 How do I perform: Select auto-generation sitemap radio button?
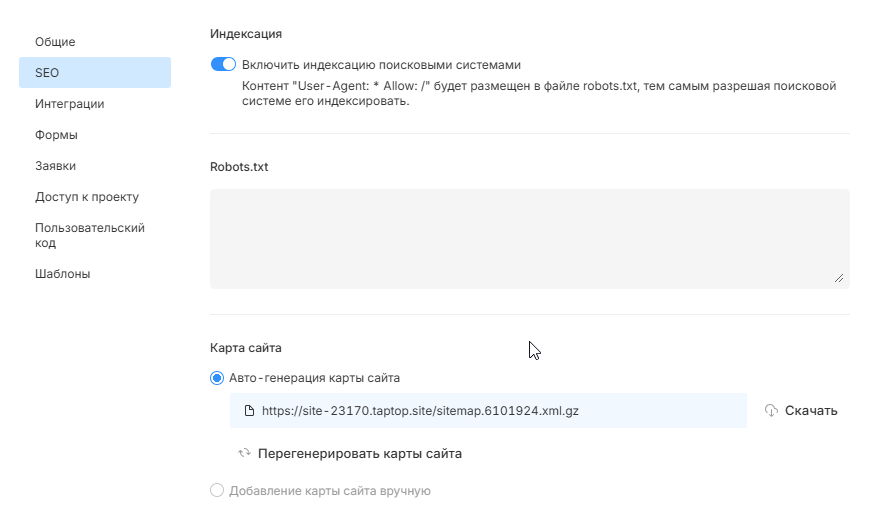217,378
